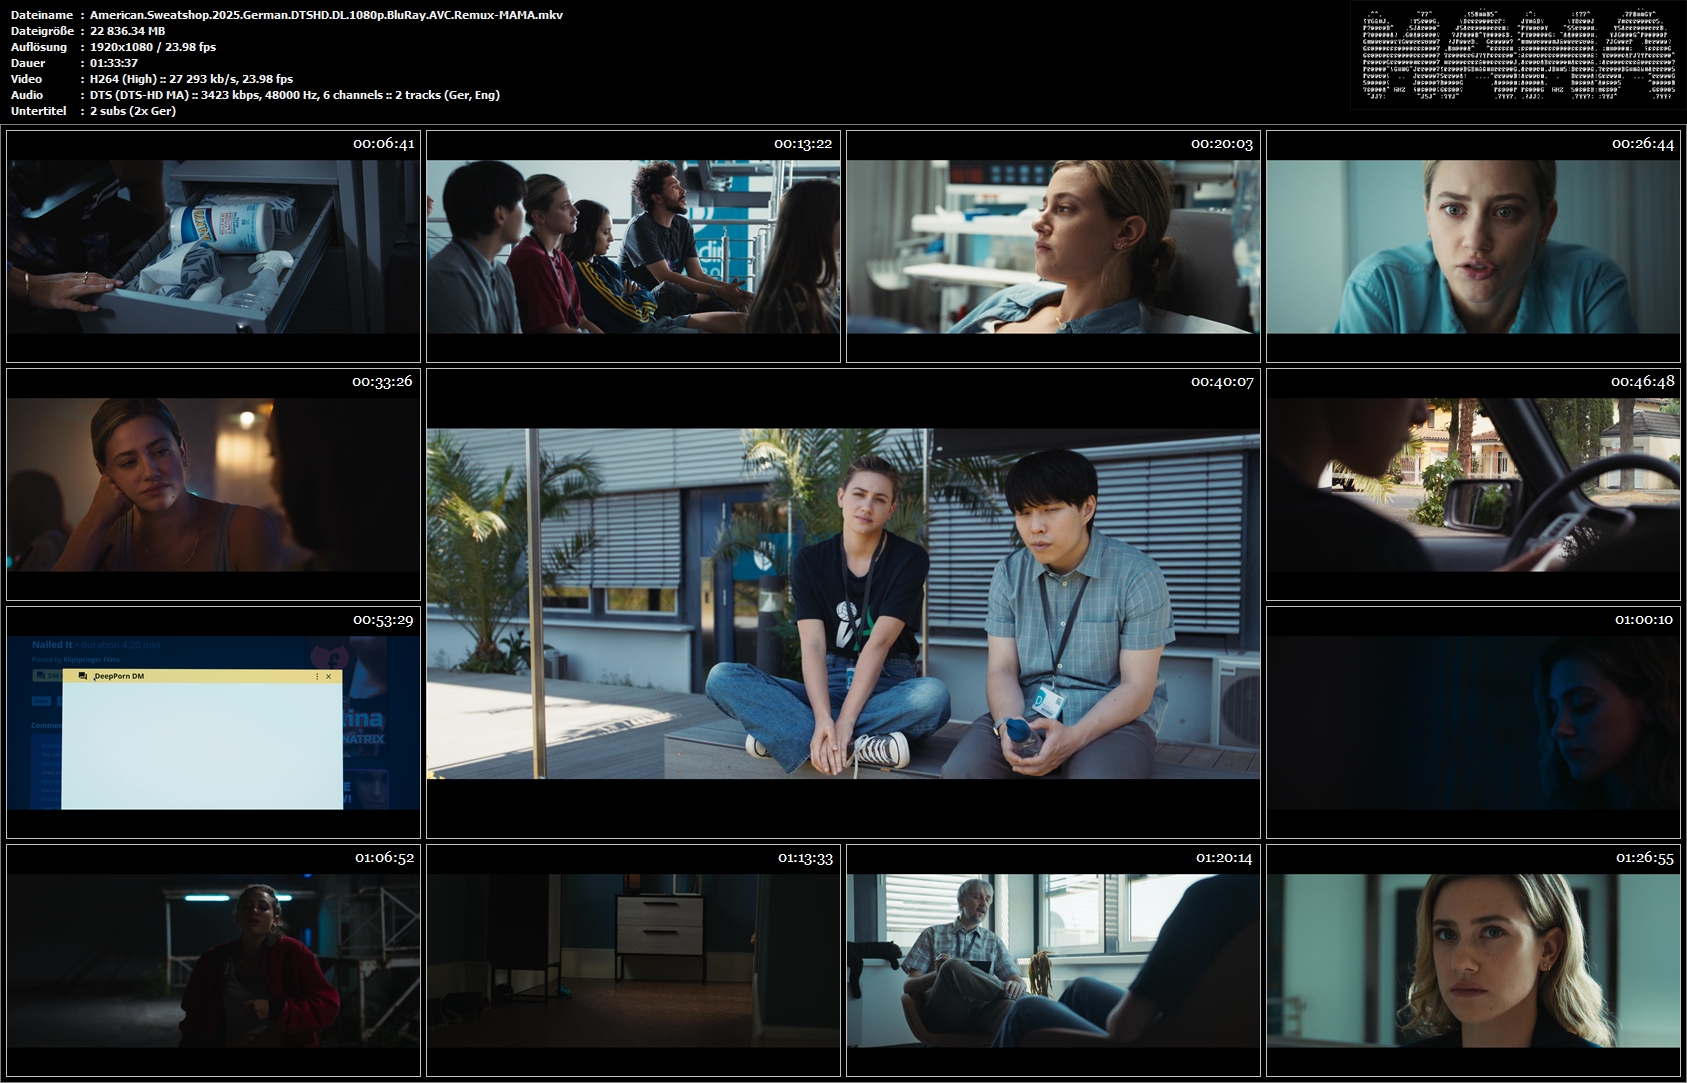
Task: Open the thumbnail at 00:46:48
Action: pos(1473,484)
